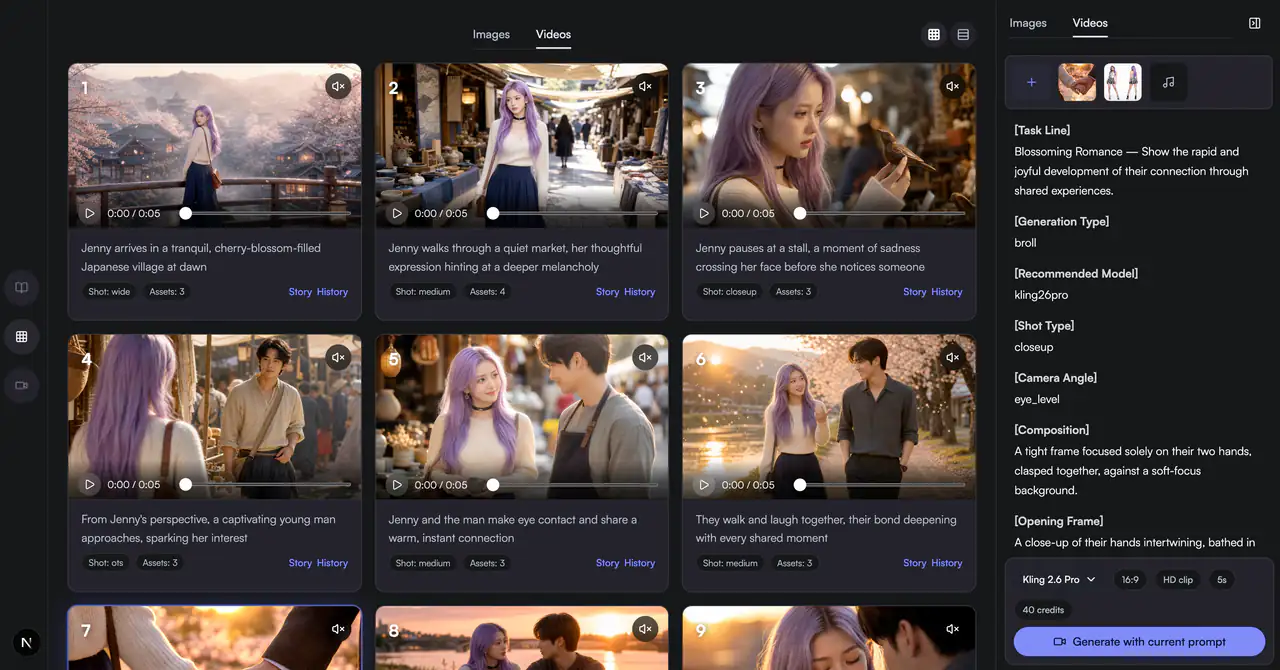Unmute video 5 with the speaker icon
This screenshot has width=1280, height=670.
[x=645, y=357]
